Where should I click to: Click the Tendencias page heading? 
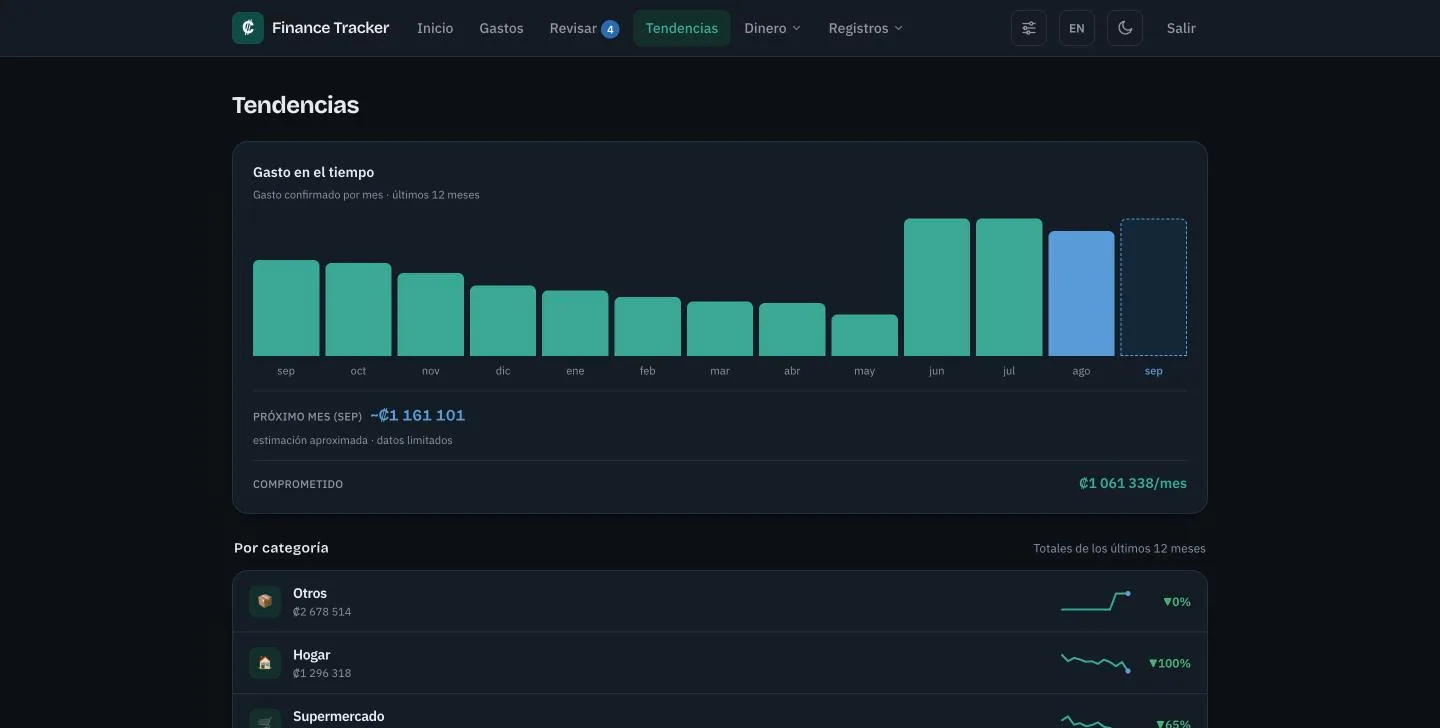pos(295,105)
